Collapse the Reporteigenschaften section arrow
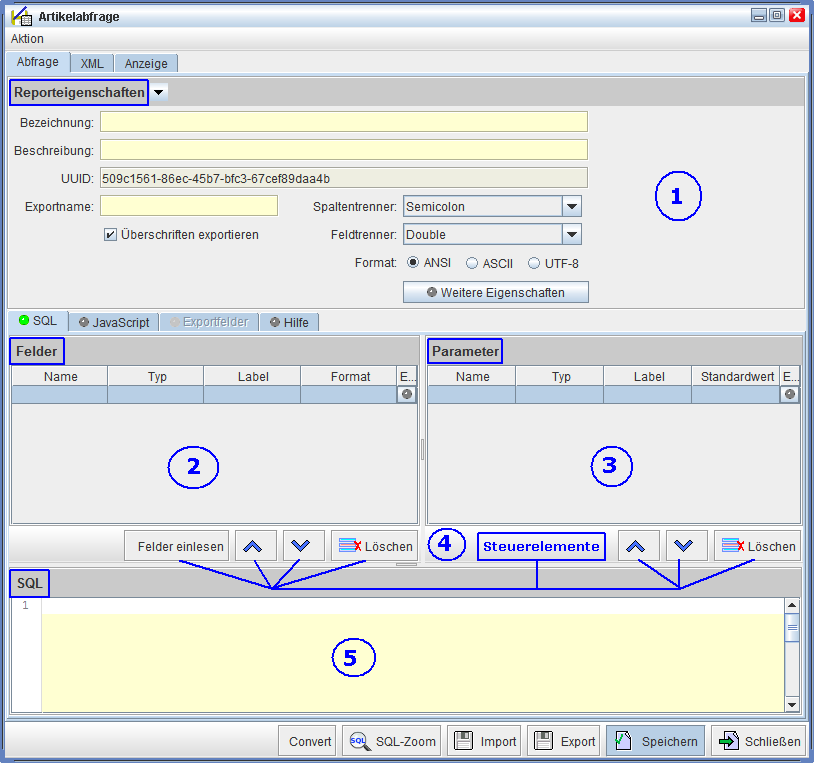 coord(160,92)
